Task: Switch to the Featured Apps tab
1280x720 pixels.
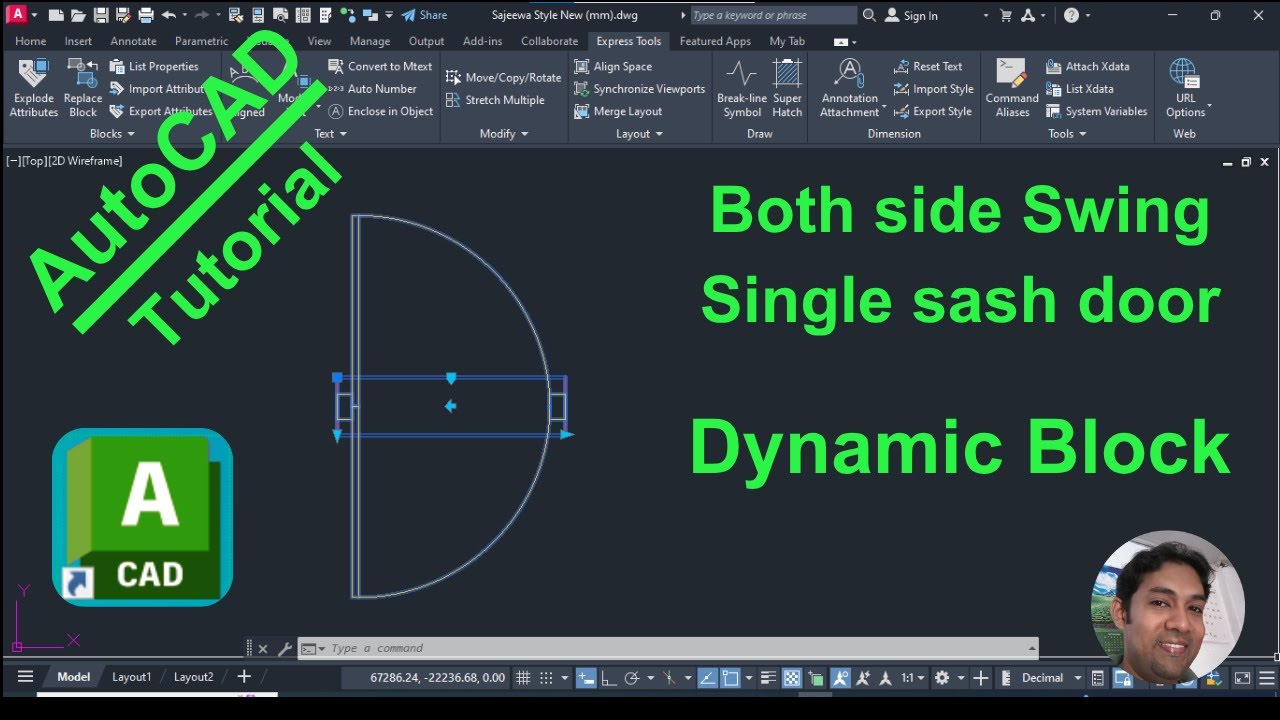Action: (x=715, y=41)
